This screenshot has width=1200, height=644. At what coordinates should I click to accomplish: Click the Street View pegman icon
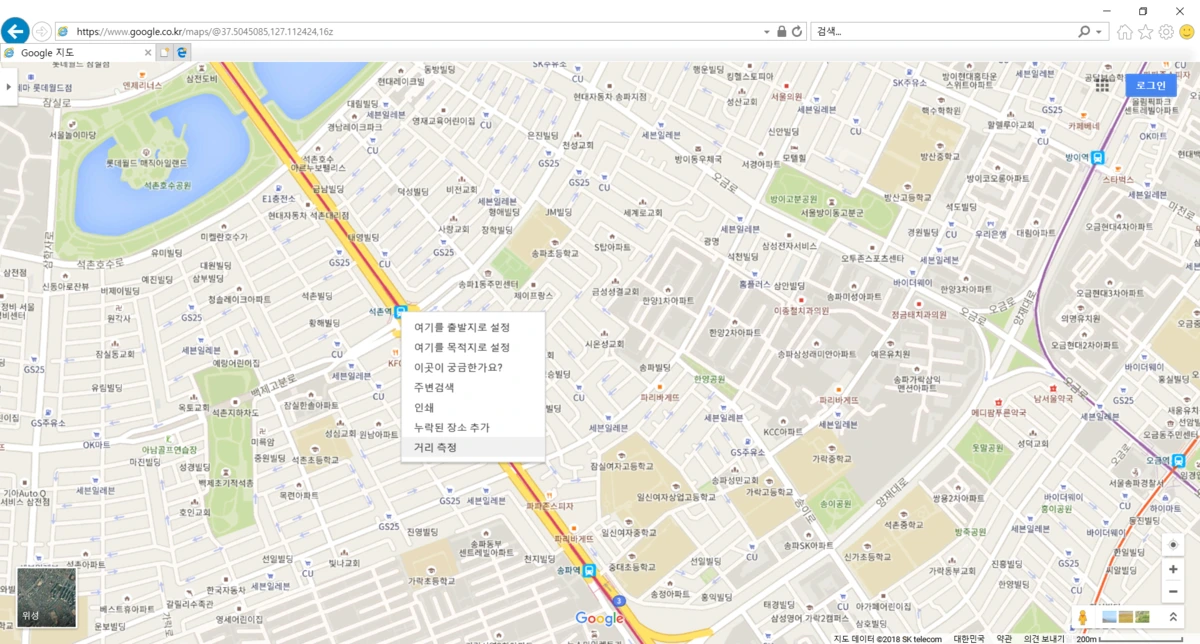1083,618
